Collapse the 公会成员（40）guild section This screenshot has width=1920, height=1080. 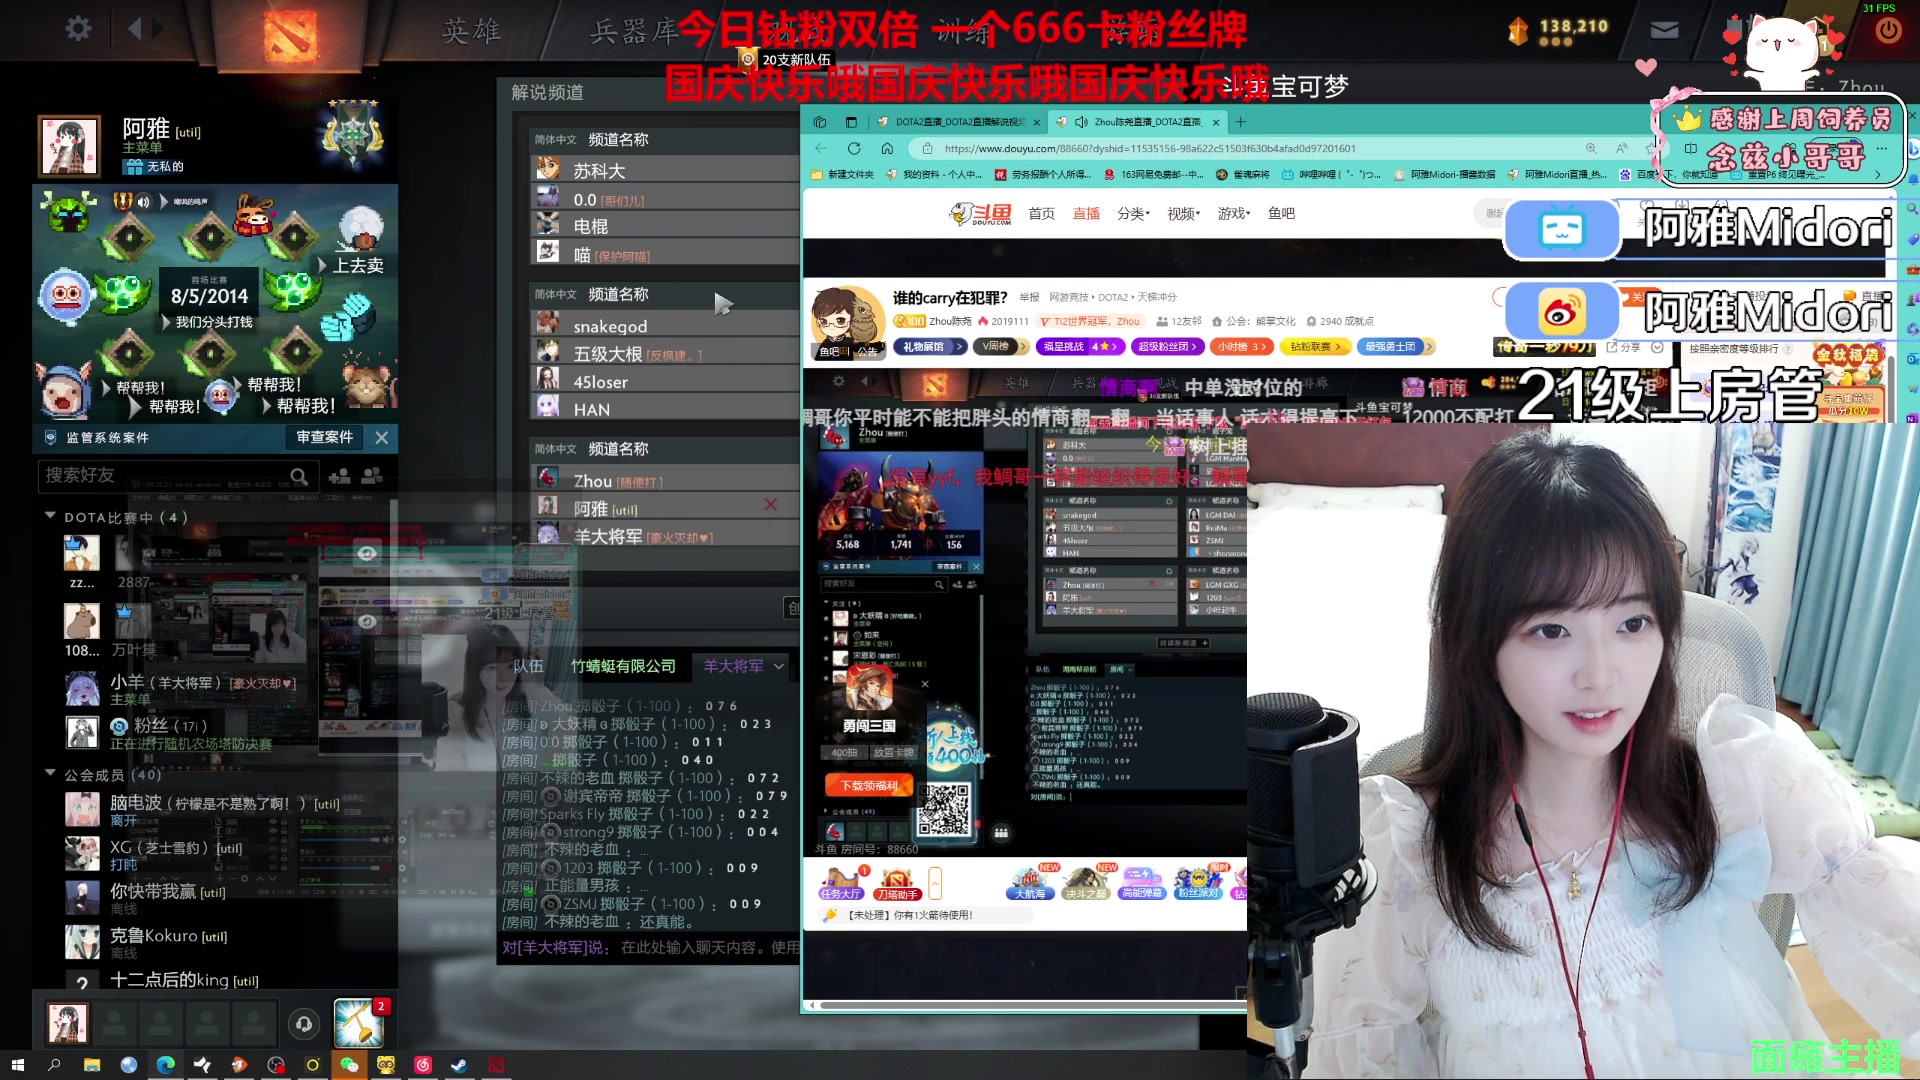tap(49, 773)
